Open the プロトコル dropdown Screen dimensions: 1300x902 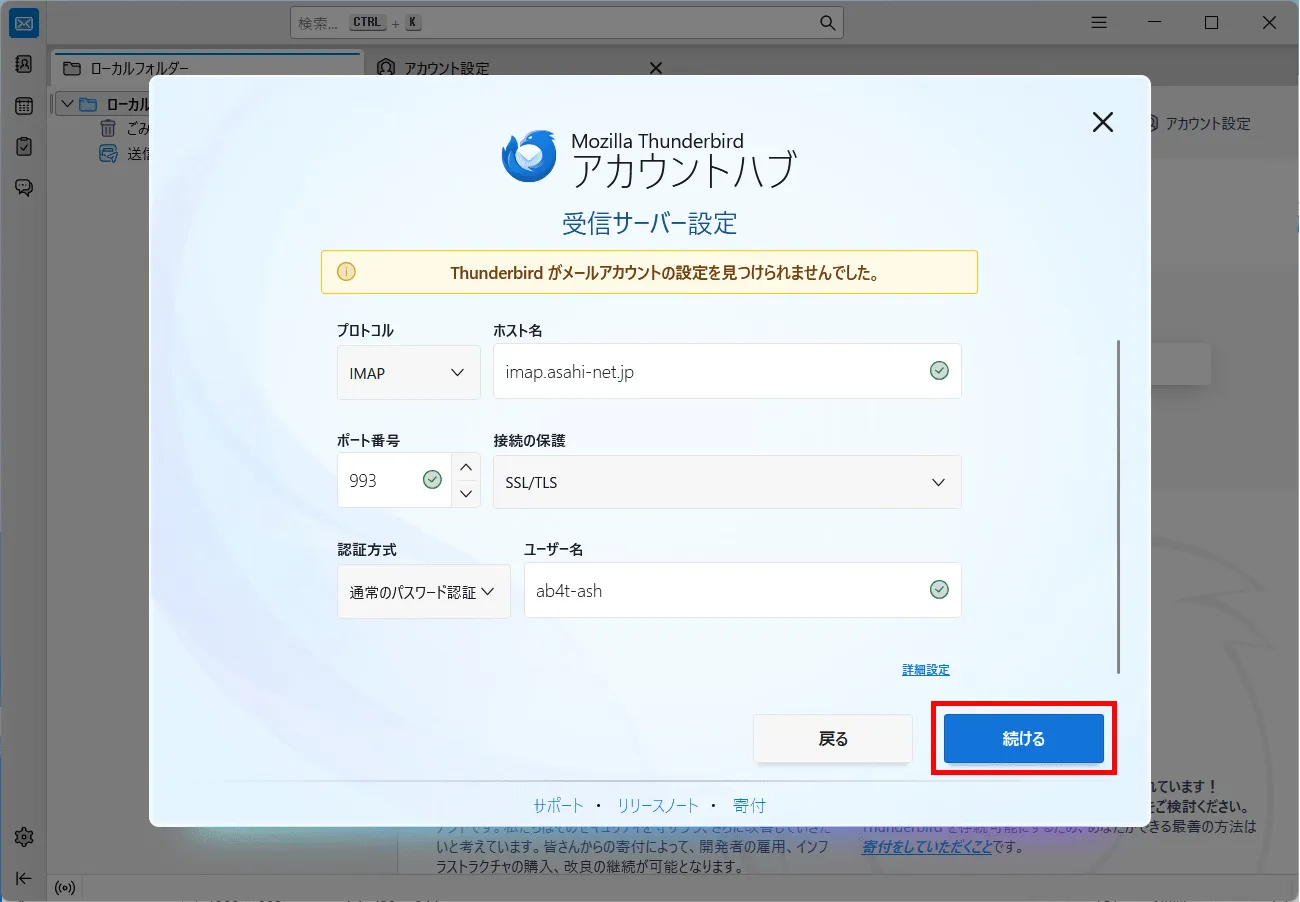coord(408,372)
